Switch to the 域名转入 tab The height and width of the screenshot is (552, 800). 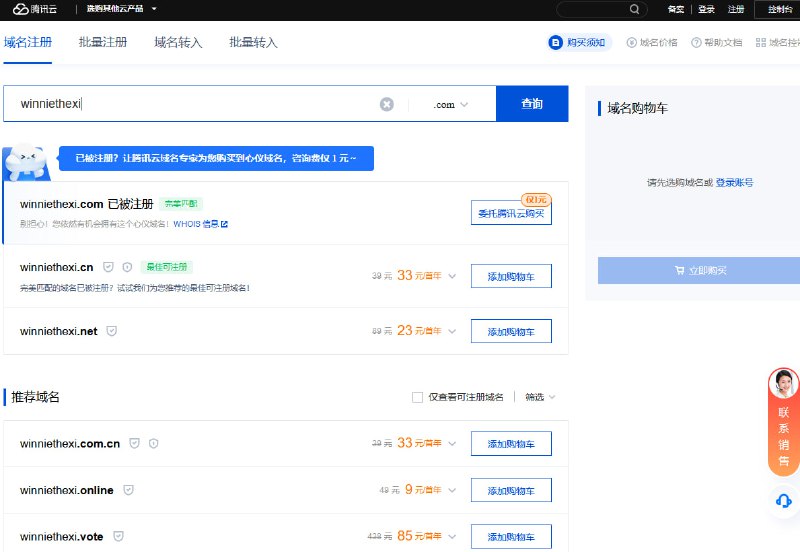178,42
